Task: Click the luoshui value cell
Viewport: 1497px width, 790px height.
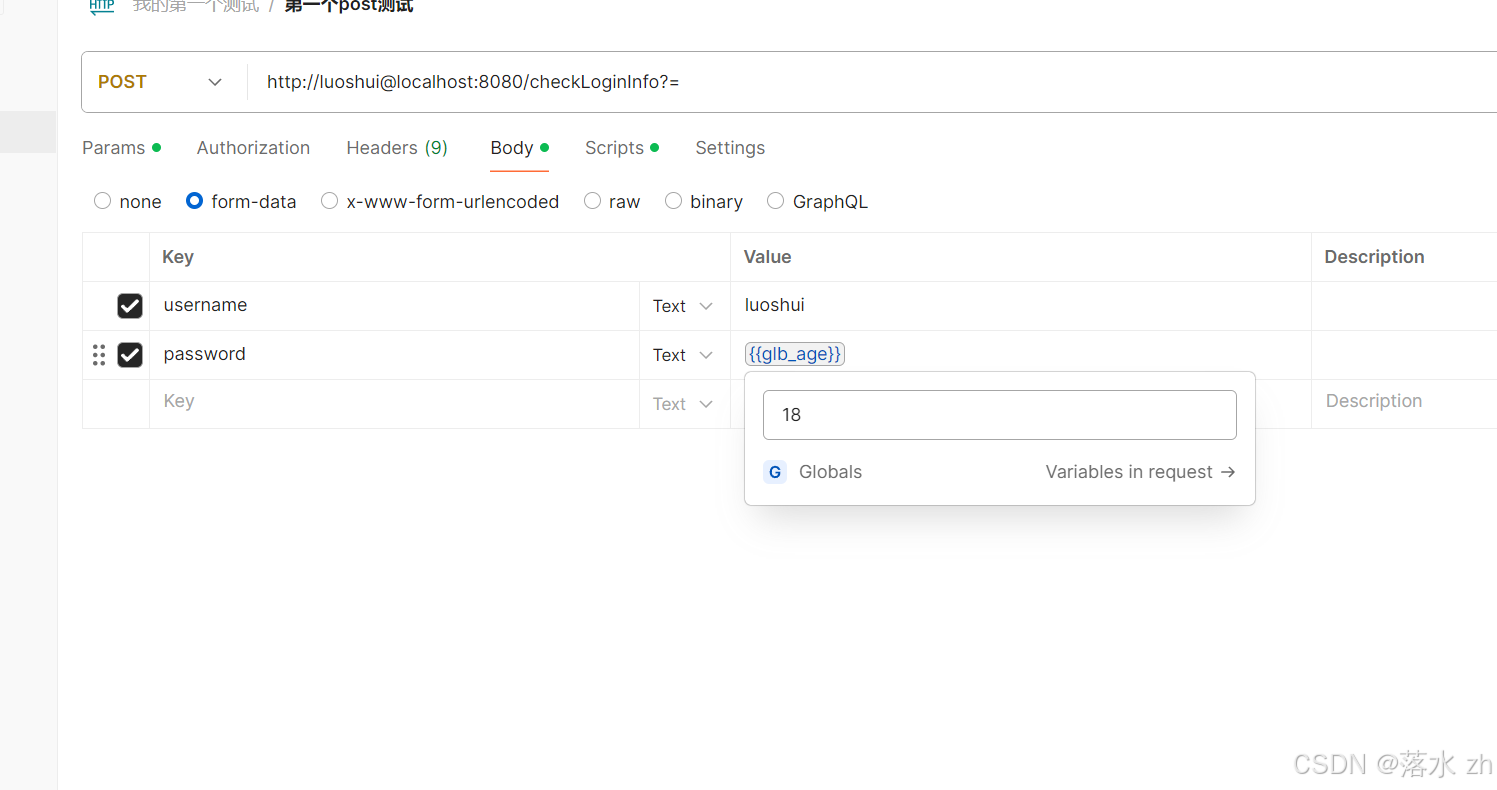Action: coord(1020,306)
